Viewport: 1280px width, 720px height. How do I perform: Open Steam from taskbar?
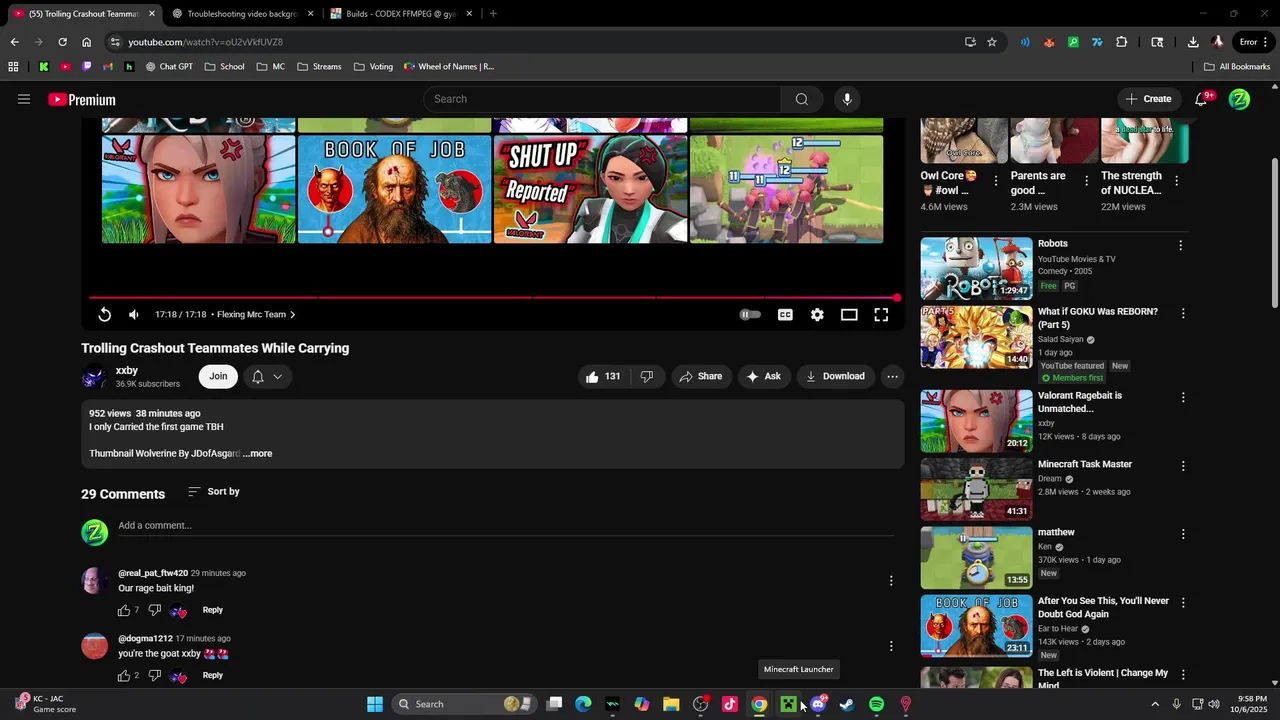[x=847, y=704]
